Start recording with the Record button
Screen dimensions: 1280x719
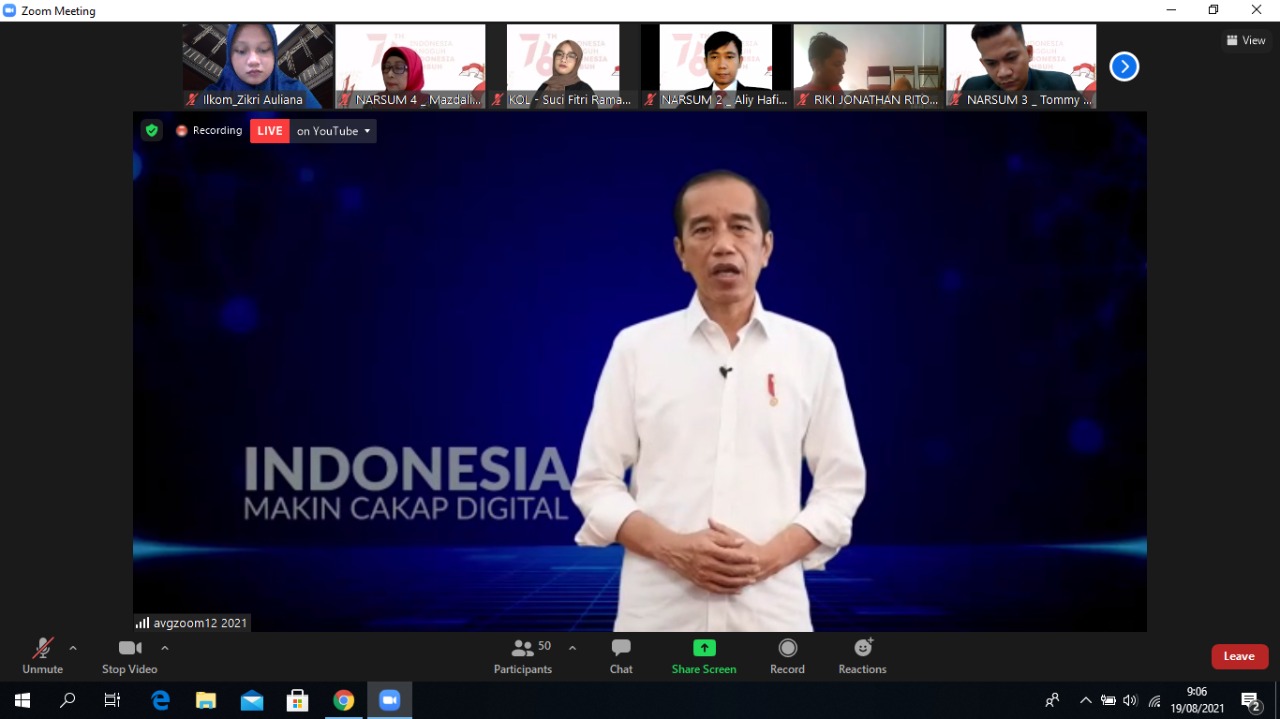pos(787,655)
